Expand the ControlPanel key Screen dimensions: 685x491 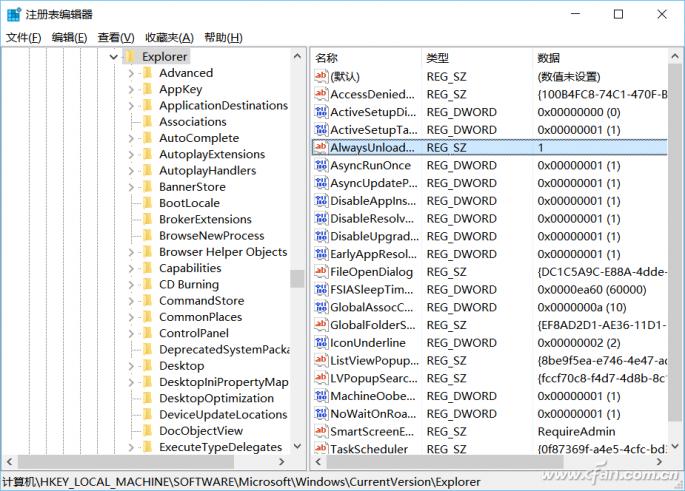click(131, 333)
